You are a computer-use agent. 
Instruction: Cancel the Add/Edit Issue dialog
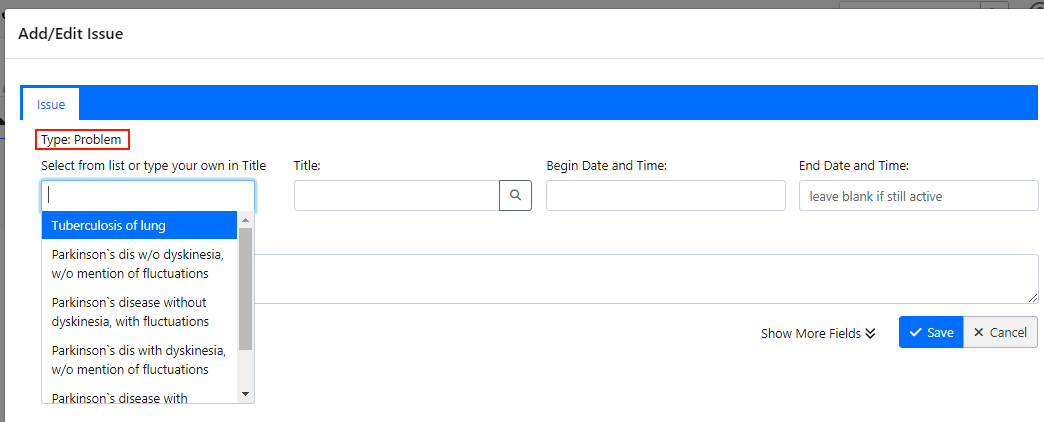(x=1000, y=332)
